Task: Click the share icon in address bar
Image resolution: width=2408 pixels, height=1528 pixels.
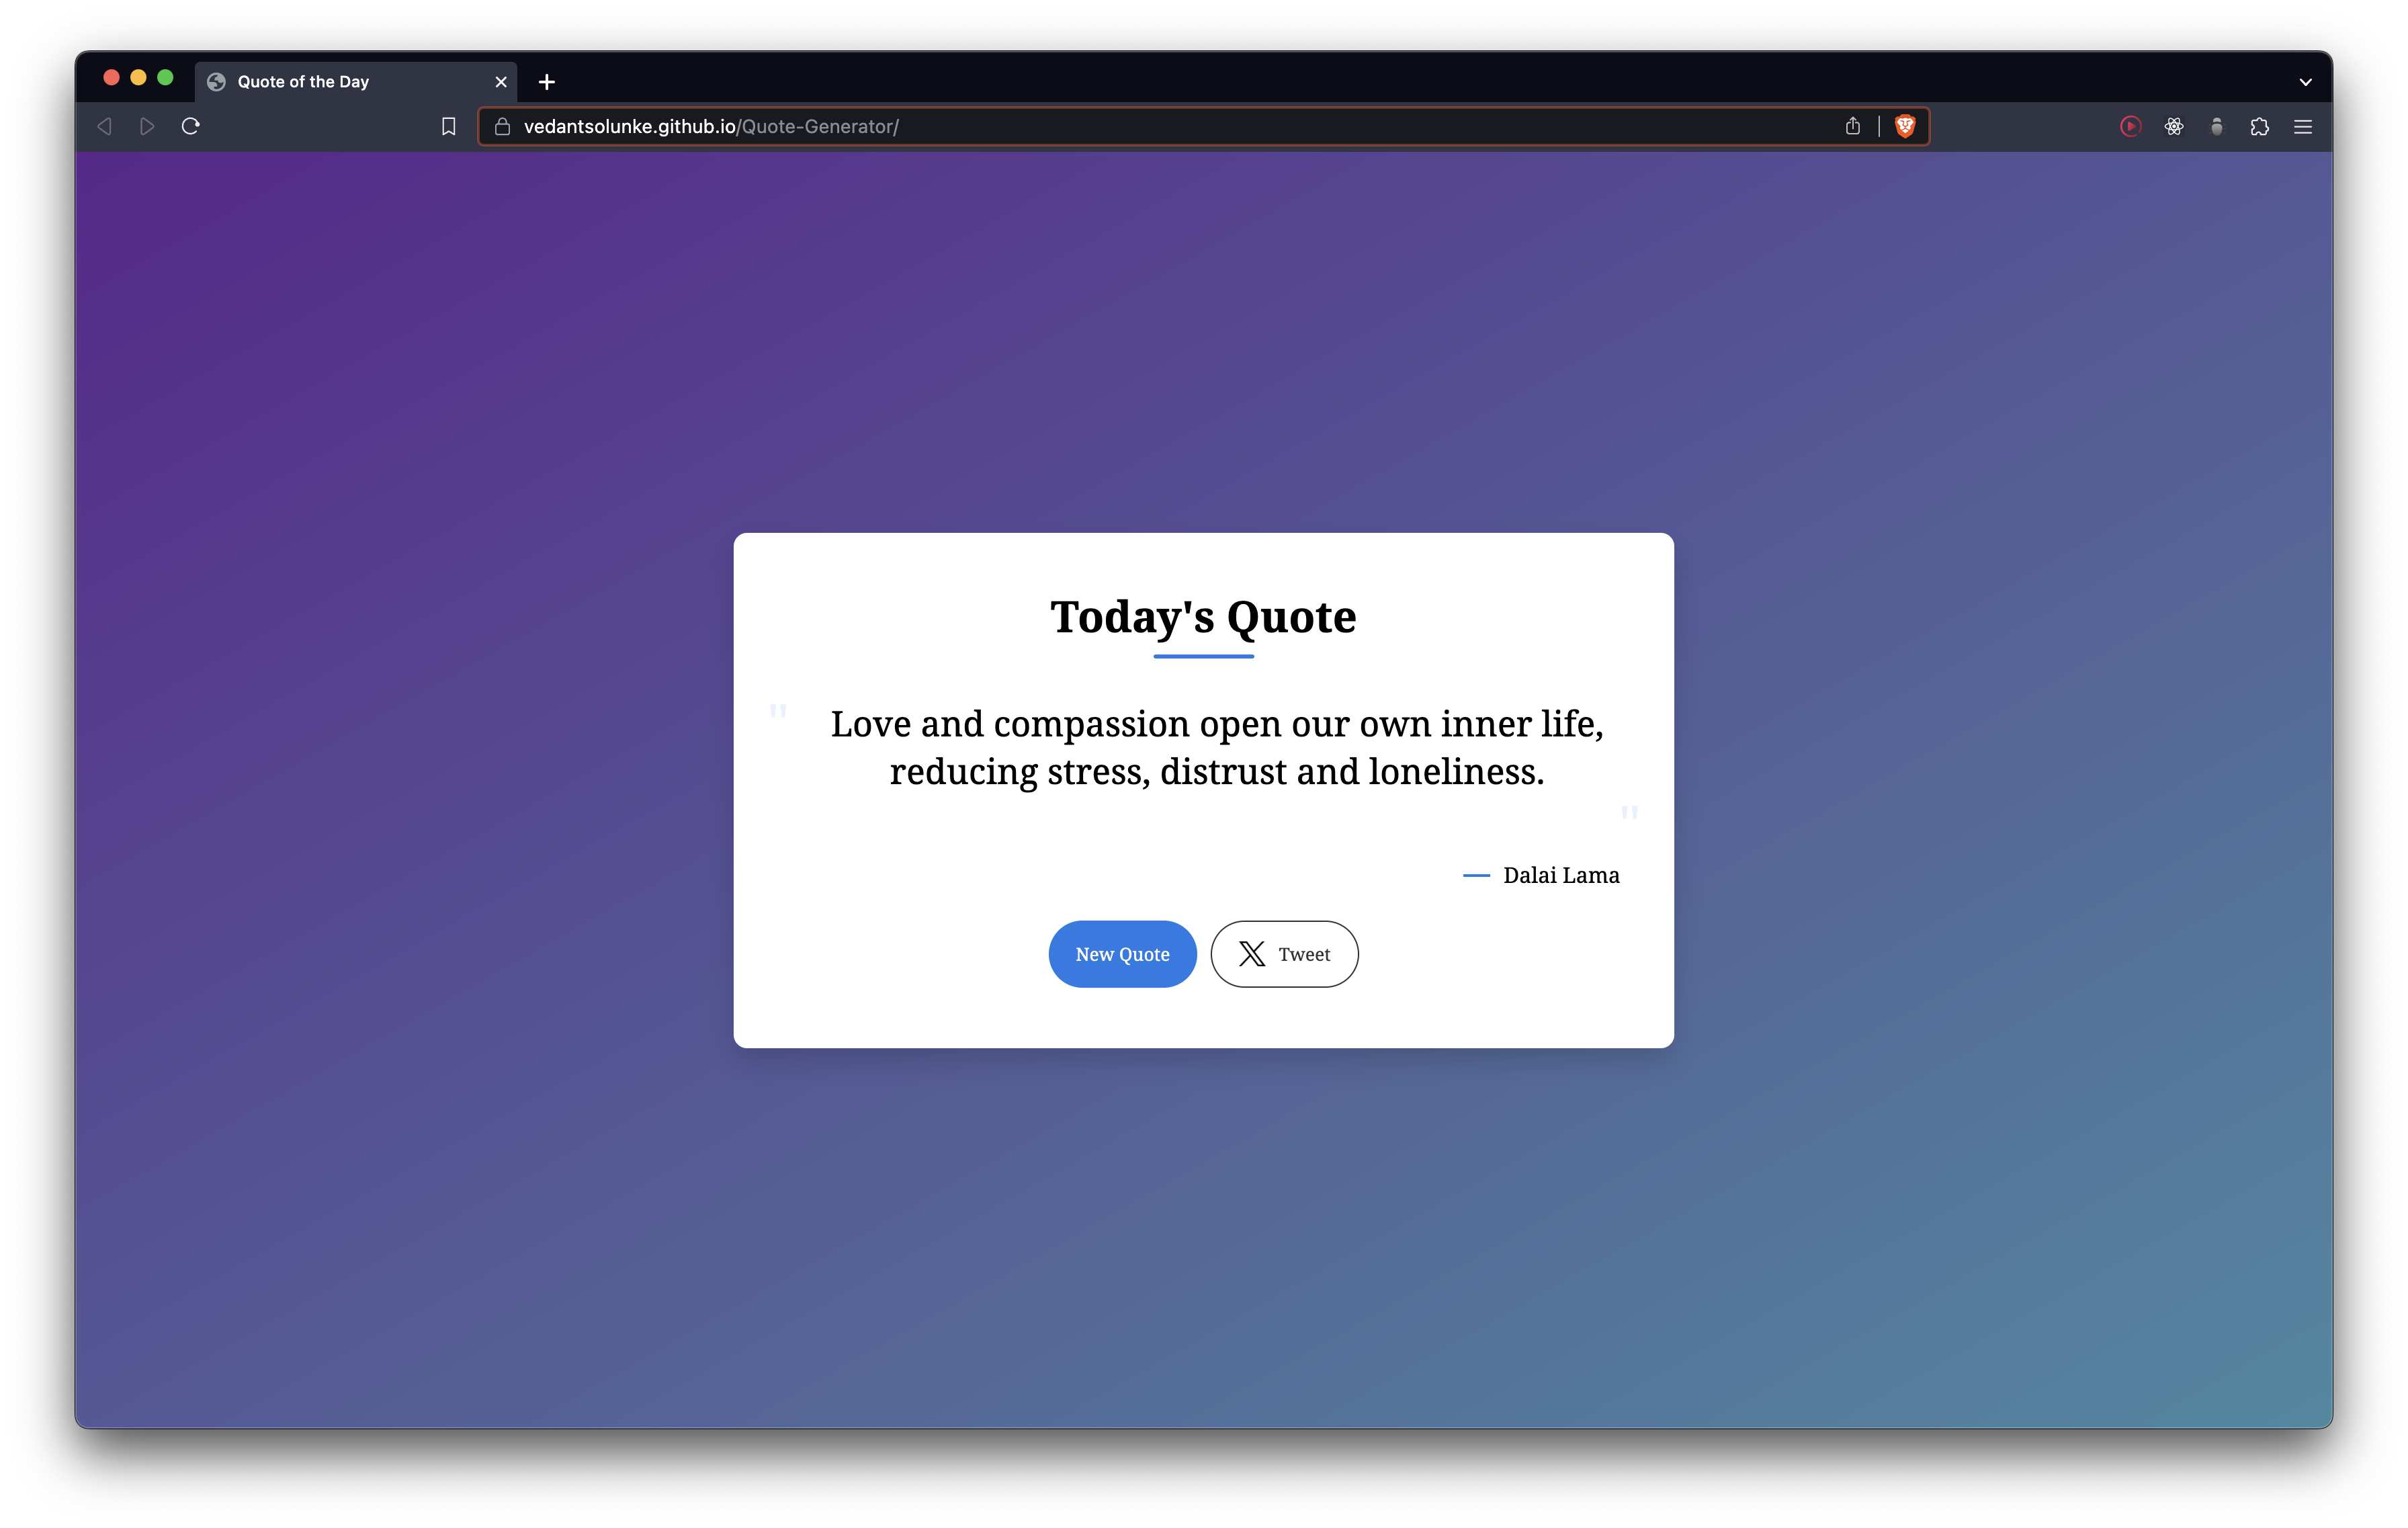Action: point(1852,126)
